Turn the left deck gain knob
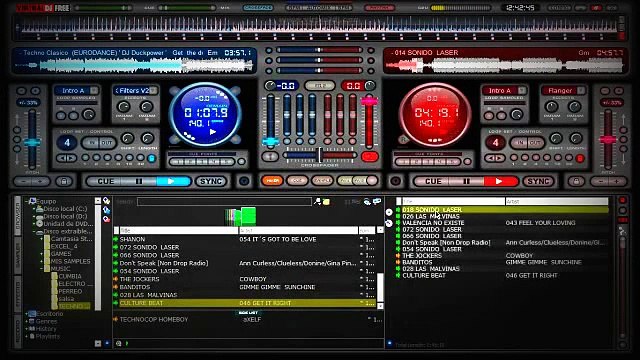Screen dimensions: 640x360 pyautogui.click(x=270, y=85)
